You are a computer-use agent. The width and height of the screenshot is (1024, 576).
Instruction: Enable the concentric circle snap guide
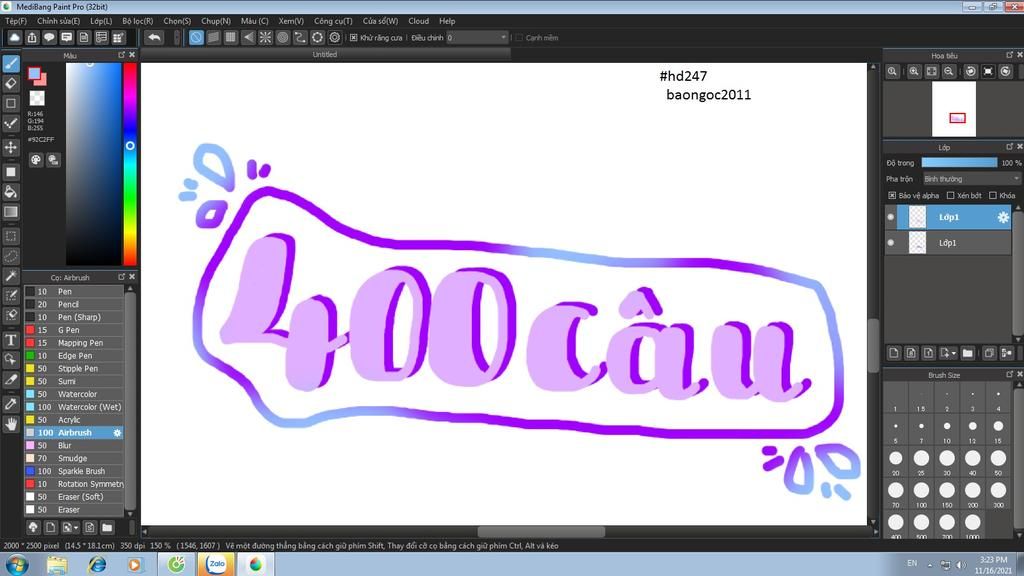point(283,37)
